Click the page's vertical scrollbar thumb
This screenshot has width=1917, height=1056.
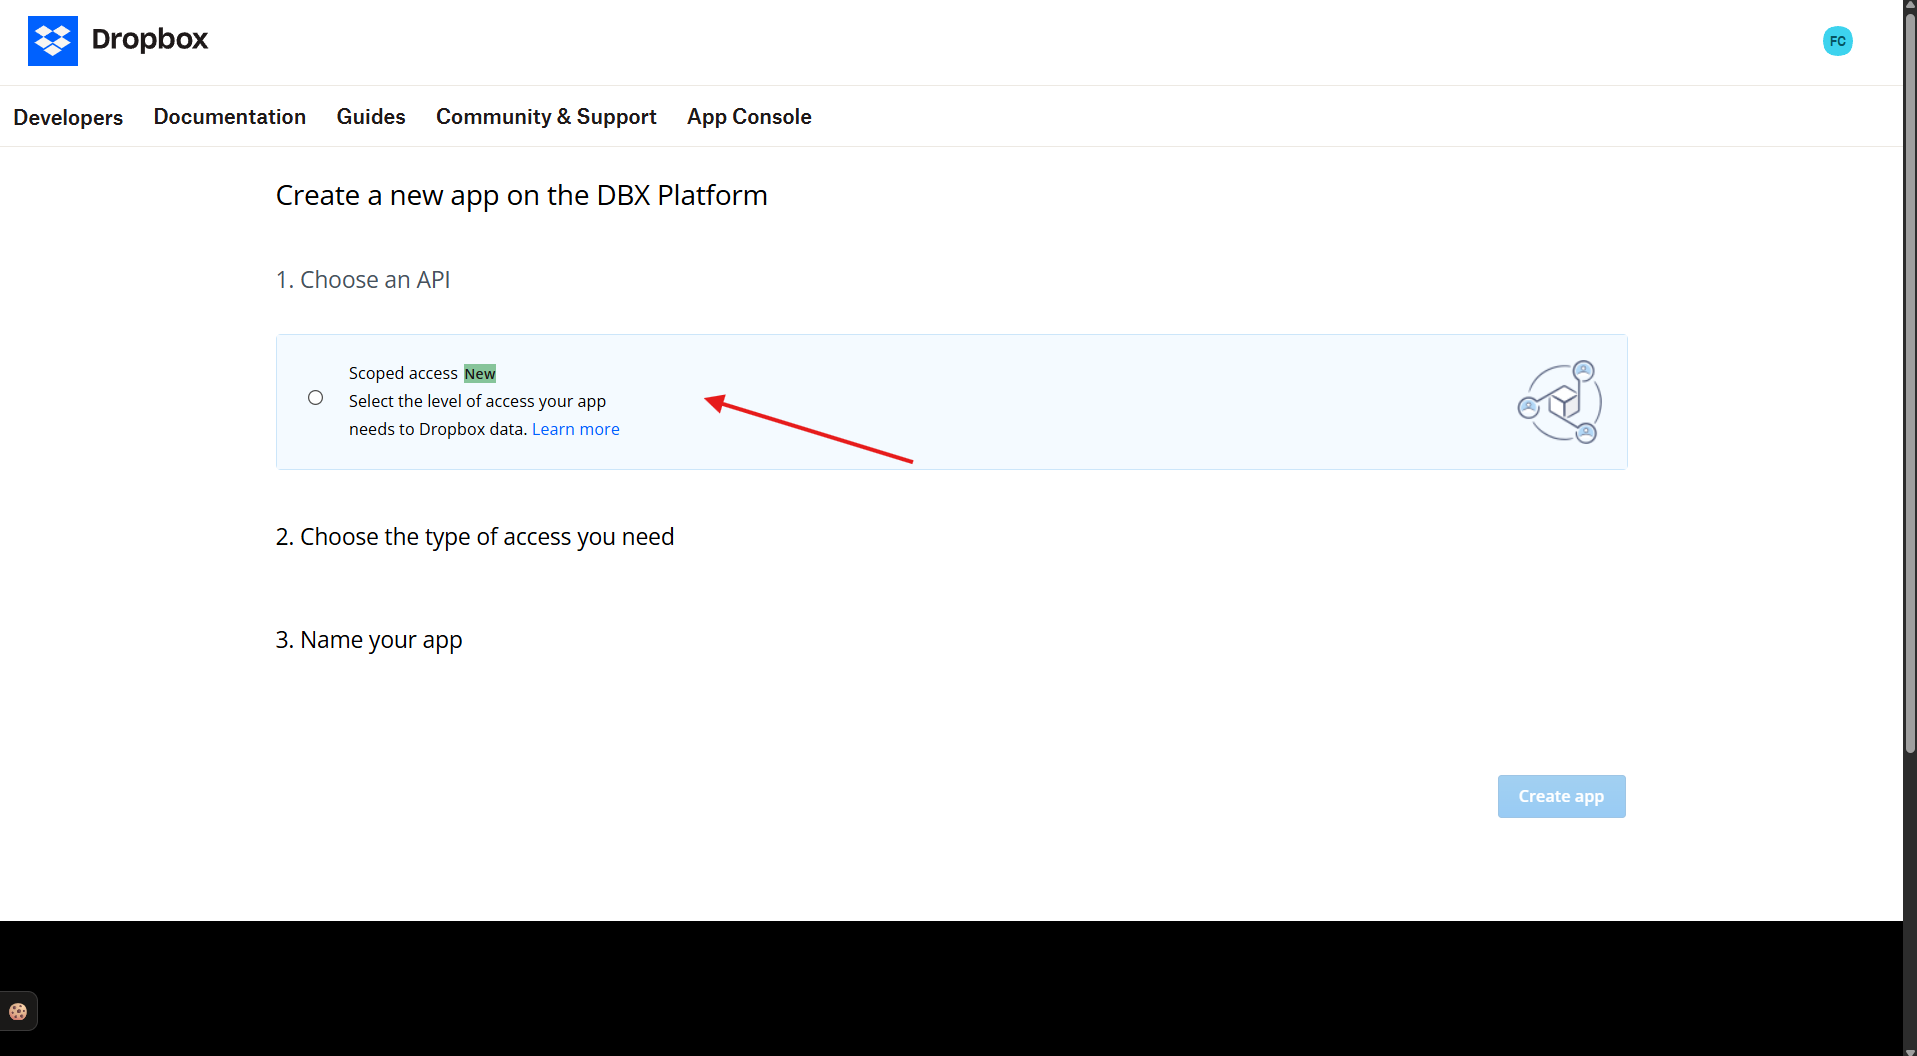1909,380
